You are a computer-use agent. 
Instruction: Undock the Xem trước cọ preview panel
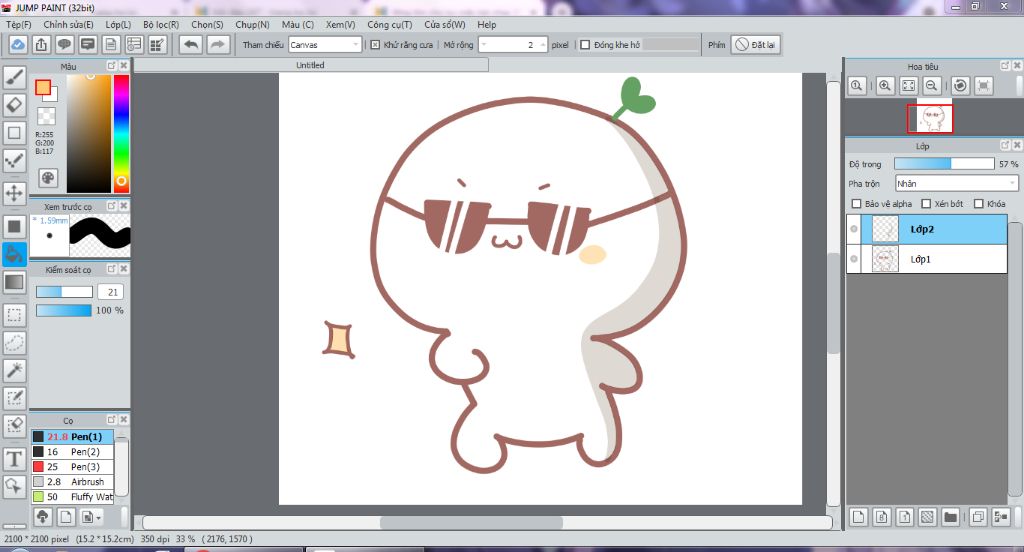(x=112, y=206)
